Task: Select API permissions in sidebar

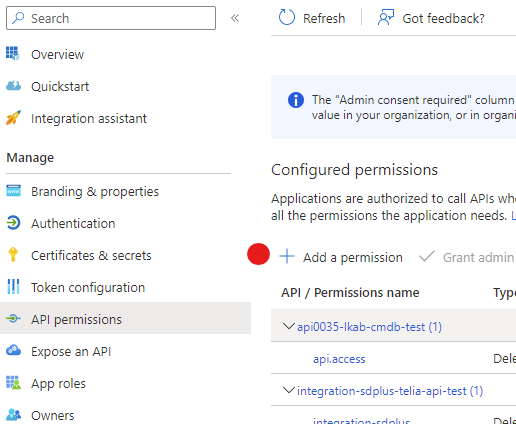Action: (x=125, y=318)
